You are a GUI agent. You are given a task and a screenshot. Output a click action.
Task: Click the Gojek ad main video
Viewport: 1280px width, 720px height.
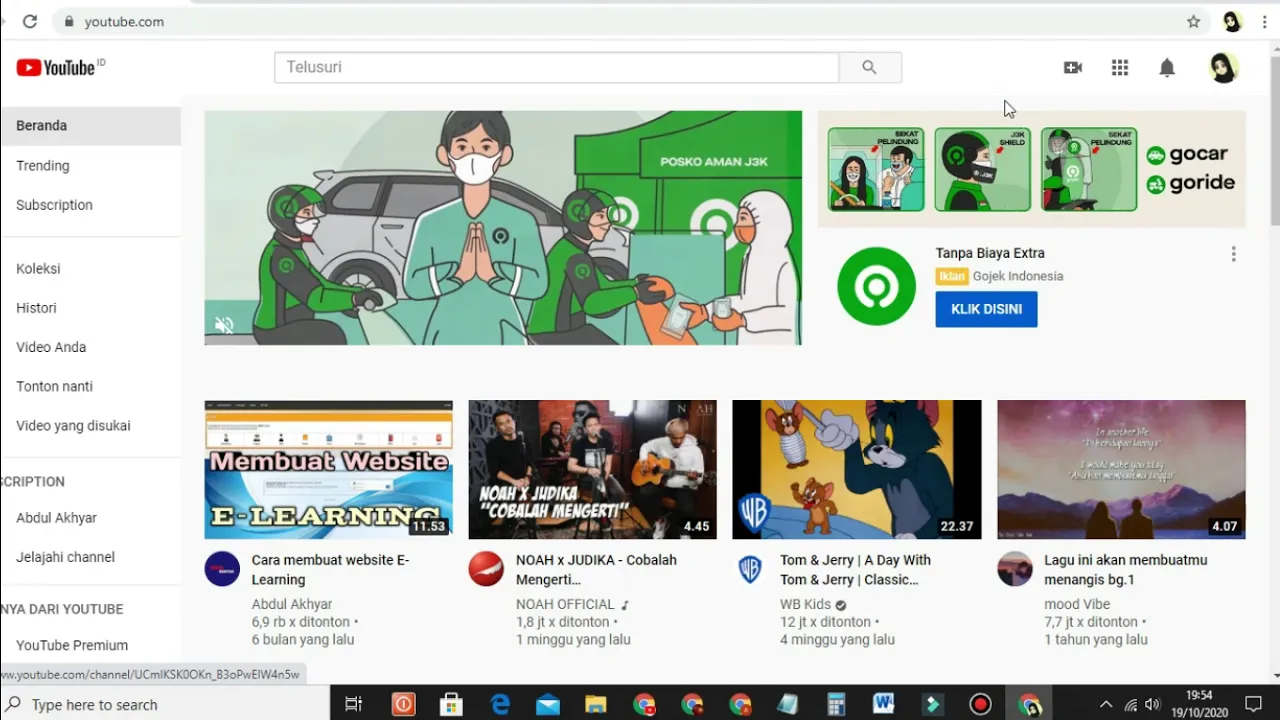pos(503,228)
